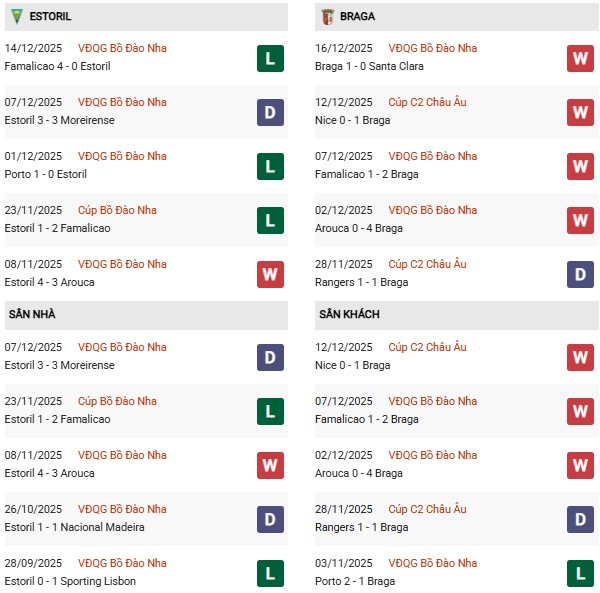Click the Estoril club crest icon
The height and width of the screenshot is (593, 600).
[x=15, y=16]
